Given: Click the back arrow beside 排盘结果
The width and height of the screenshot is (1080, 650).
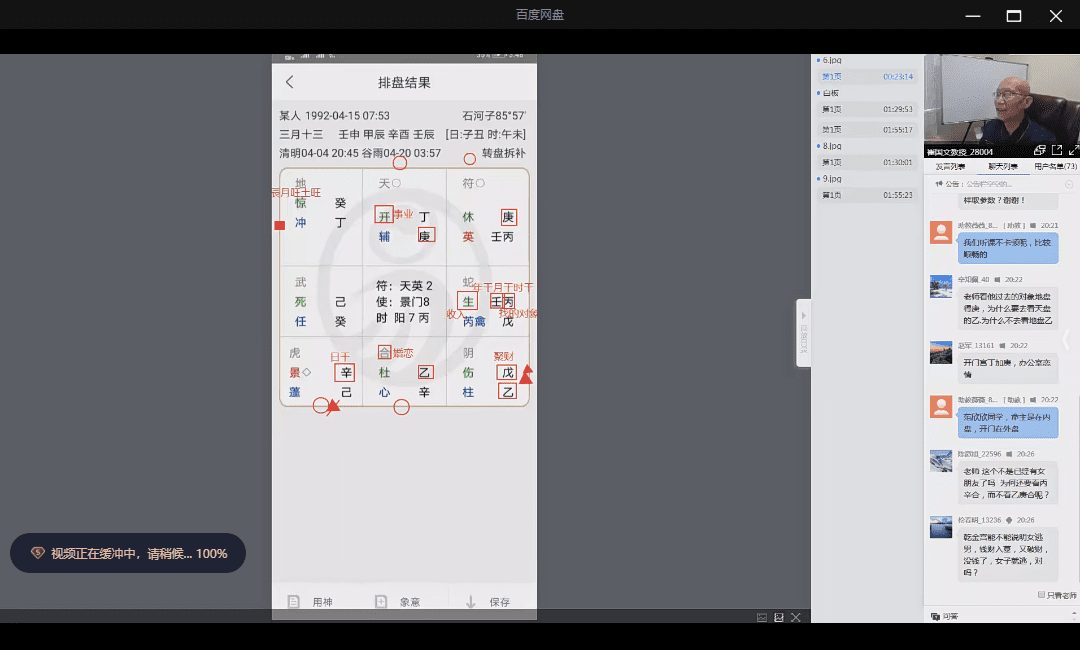Looking at the screenshot, I should point(290,82).
